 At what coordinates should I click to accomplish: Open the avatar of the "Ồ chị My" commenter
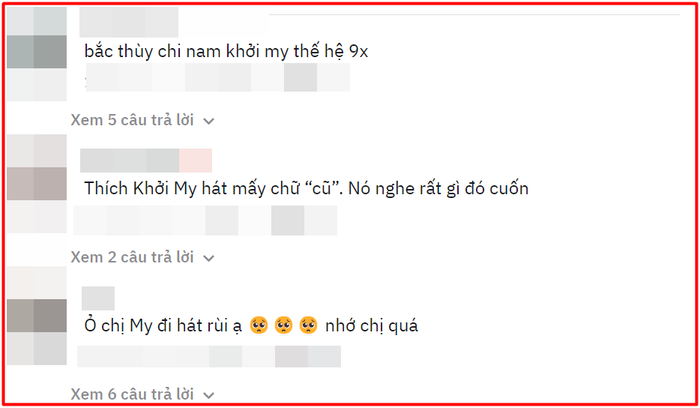(37, 316)
